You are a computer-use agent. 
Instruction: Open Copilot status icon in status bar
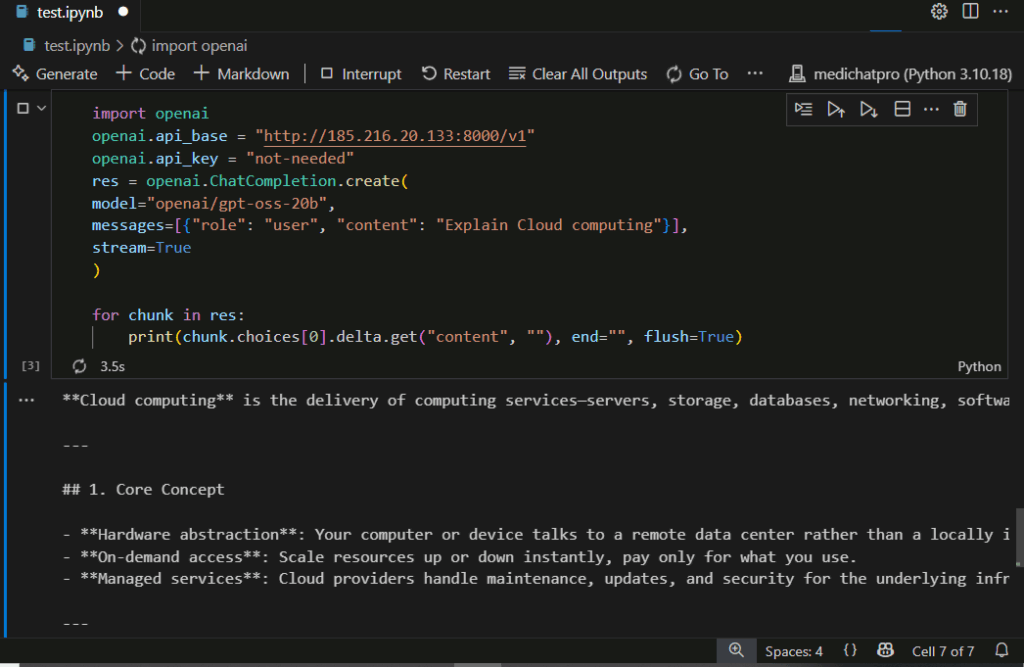click(x=884, y=650)
